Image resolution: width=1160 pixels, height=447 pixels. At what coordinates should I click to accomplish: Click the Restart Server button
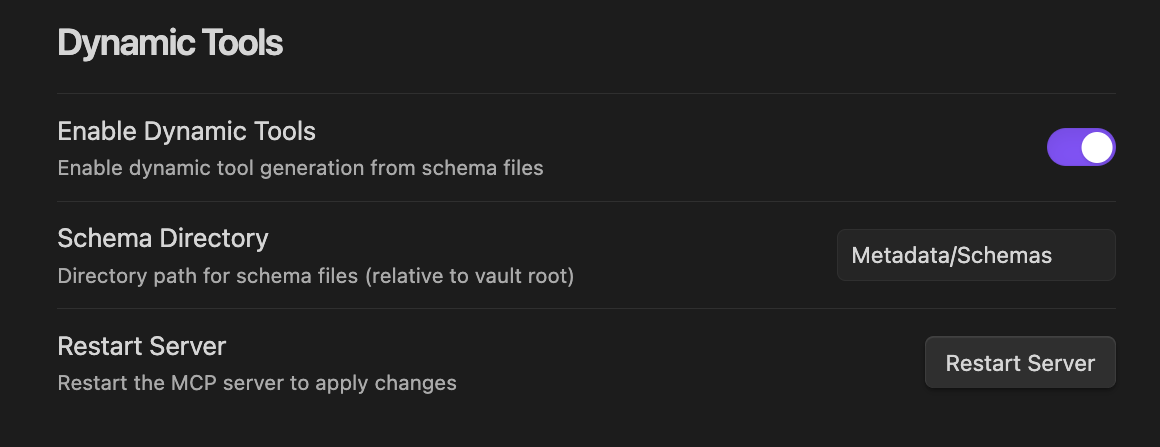pyautogui.click(x=1020, y=363)
